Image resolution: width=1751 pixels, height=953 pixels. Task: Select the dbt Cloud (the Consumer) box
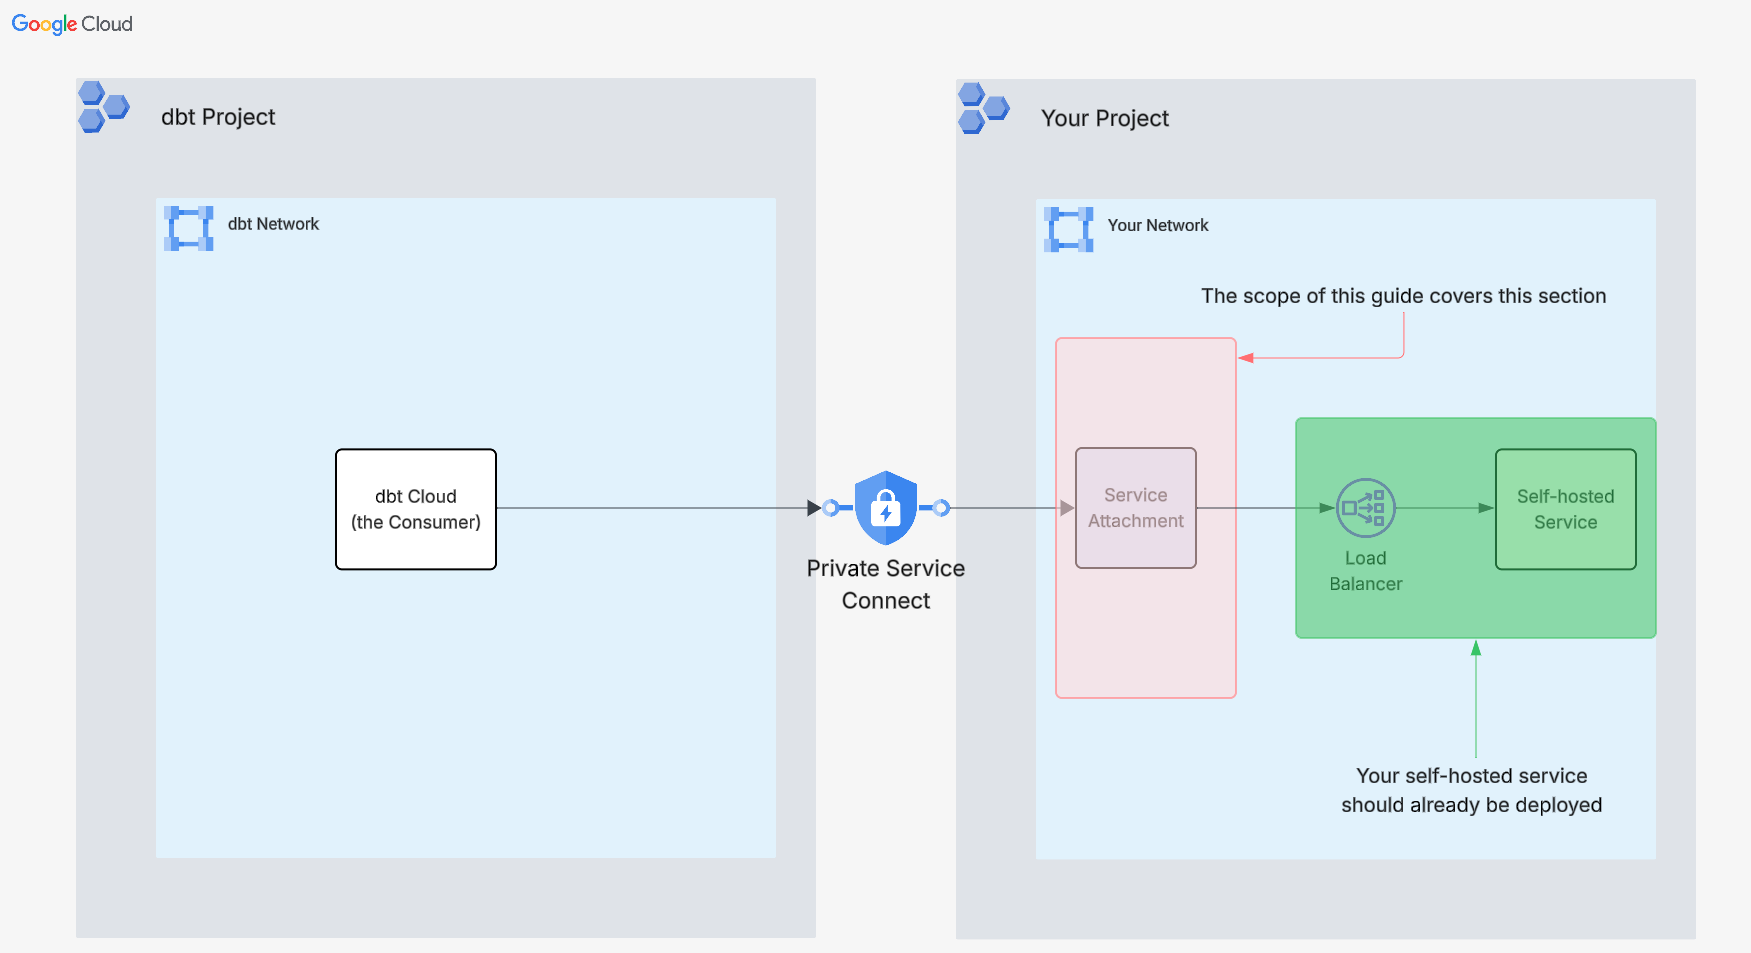click(x=416, y=509)
